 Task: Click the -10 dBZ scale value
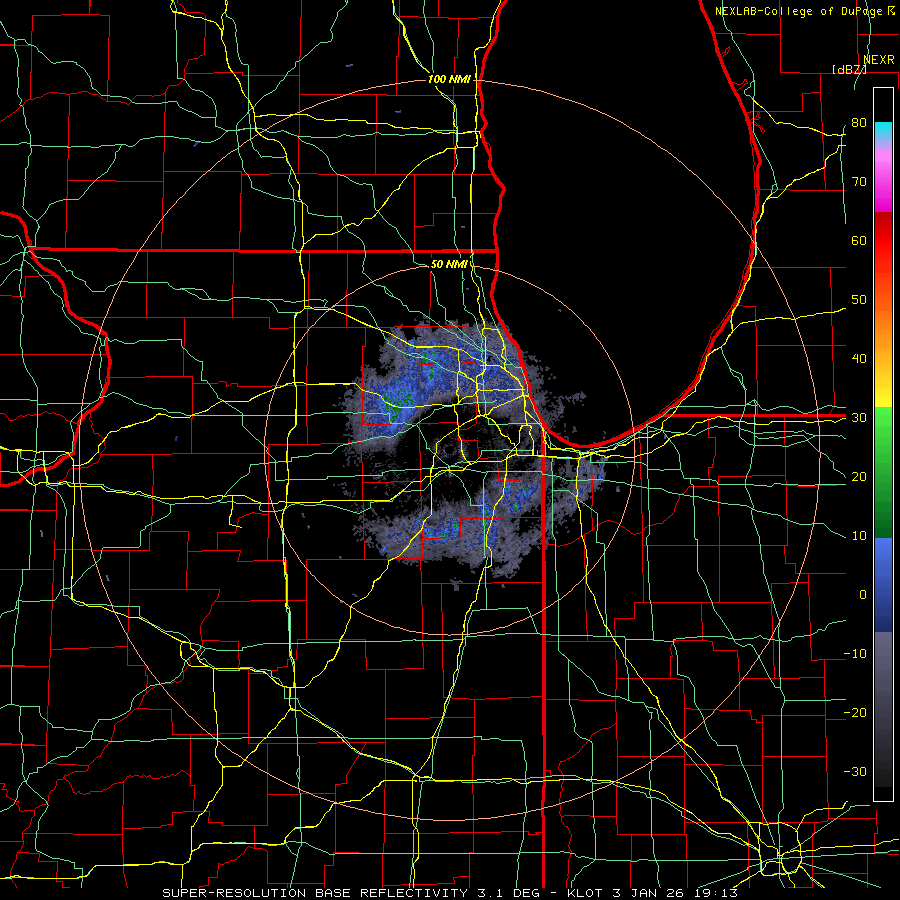click(x=855, y=653)
